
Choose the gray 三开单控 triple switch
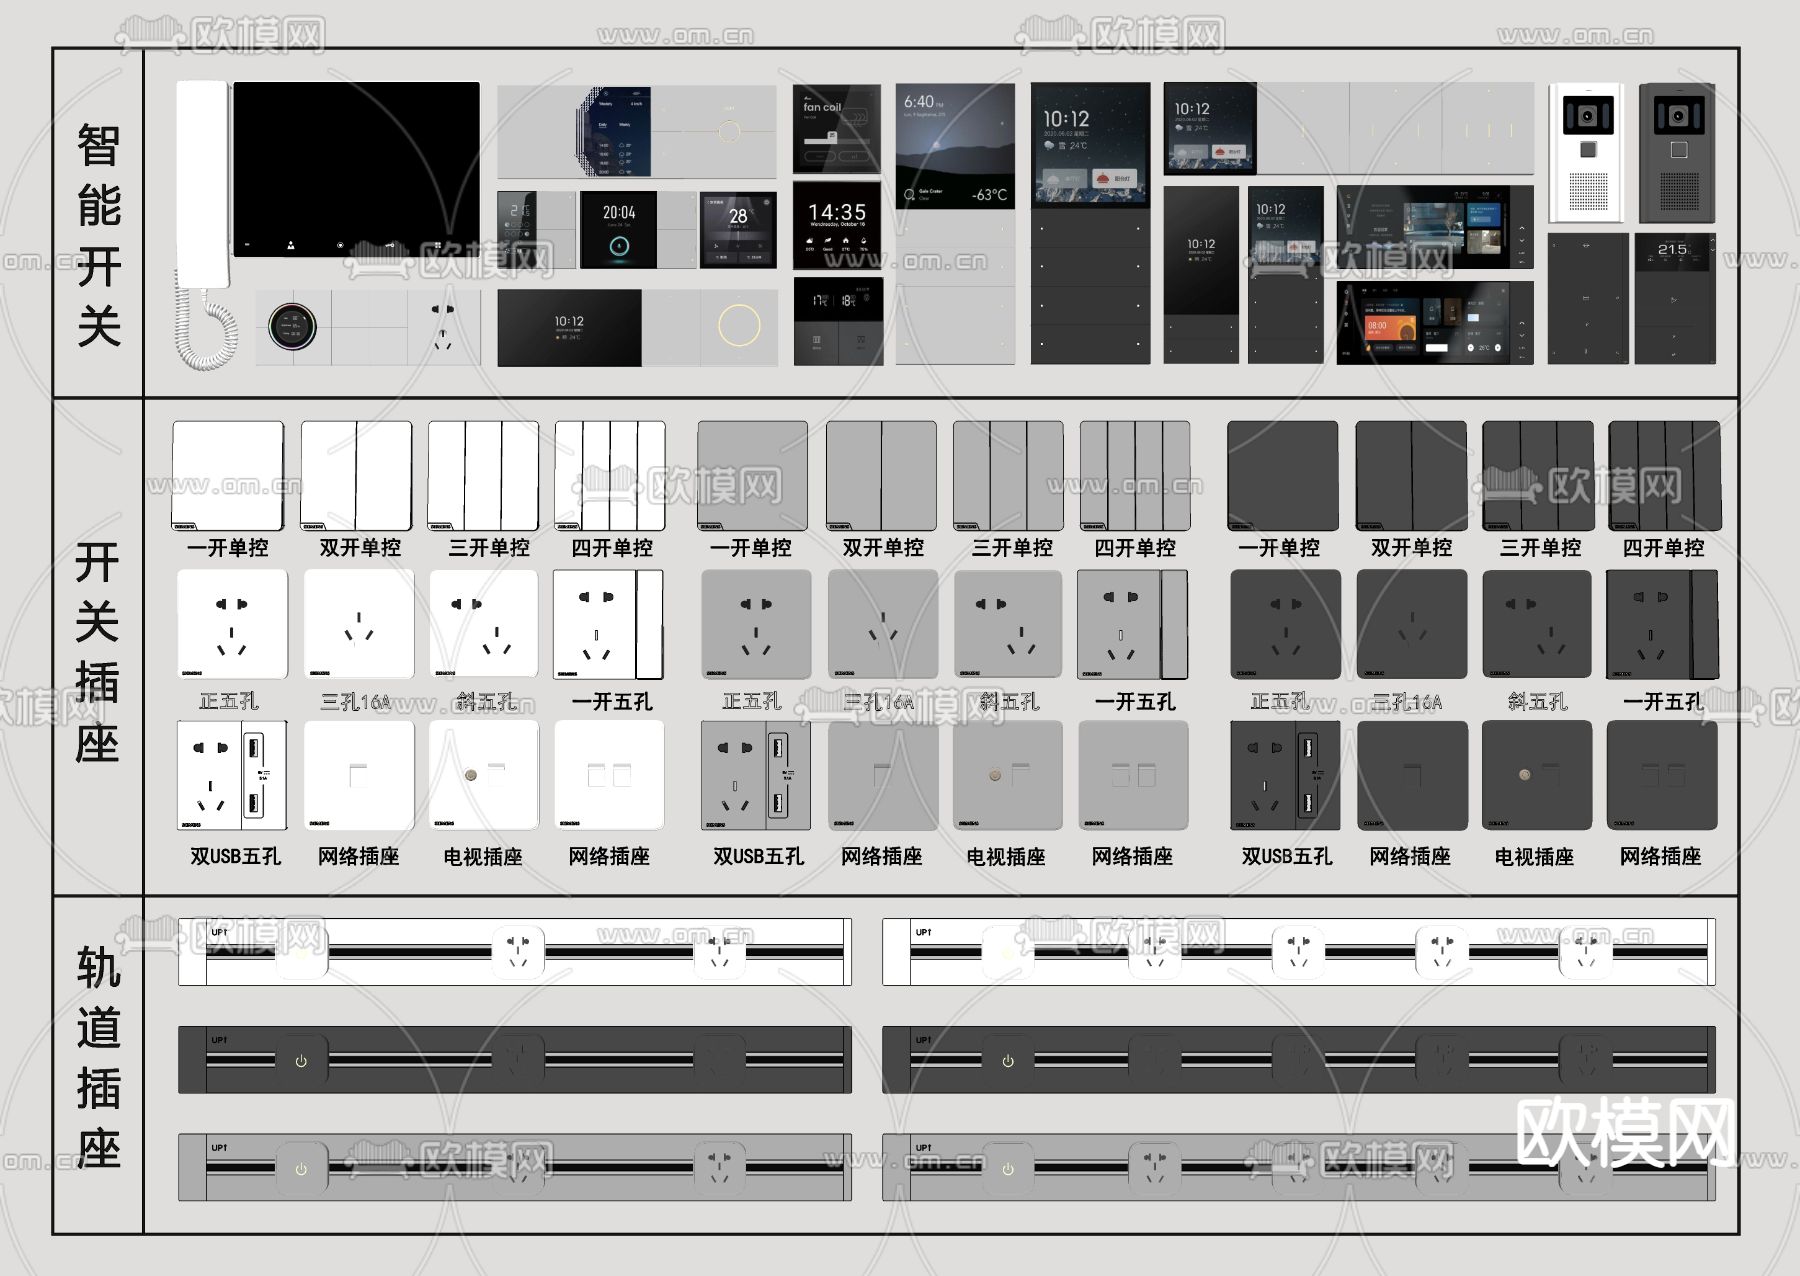pyautogui.click(x=1008, y=476)
